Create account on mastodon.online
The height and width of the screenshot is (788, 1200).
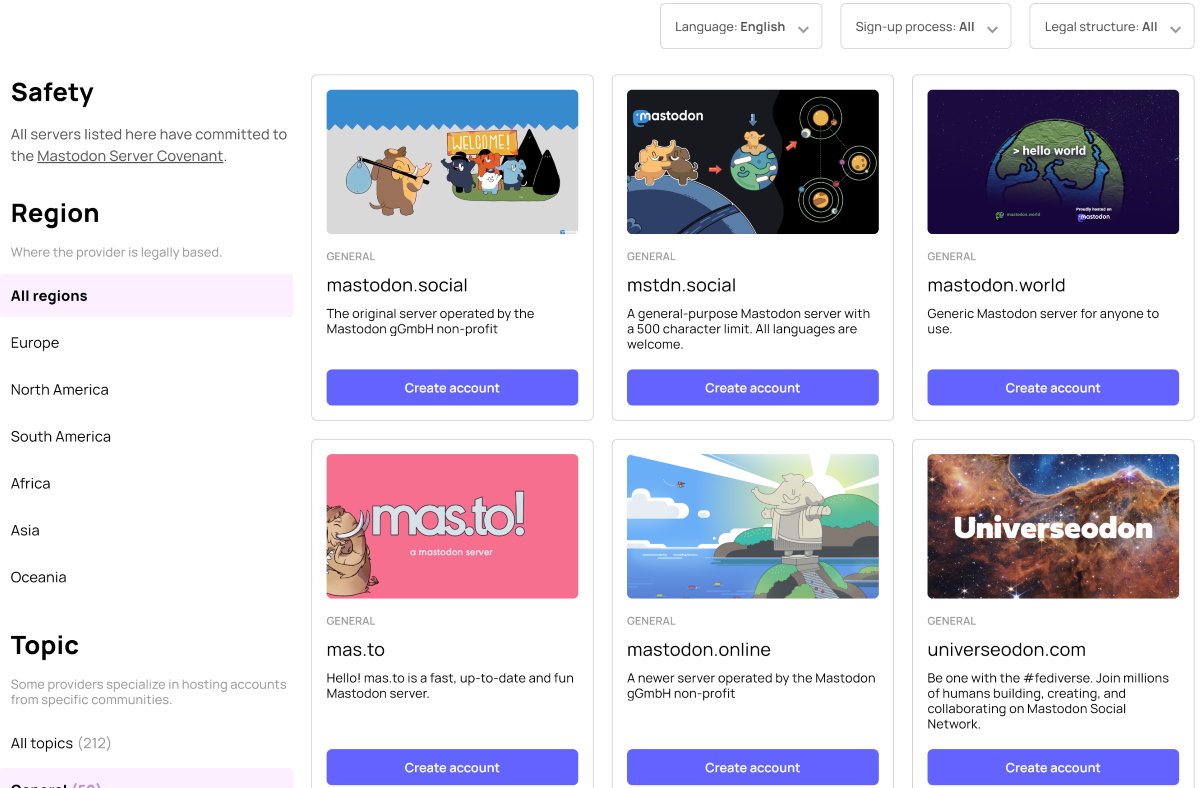[x=753, y=767]
